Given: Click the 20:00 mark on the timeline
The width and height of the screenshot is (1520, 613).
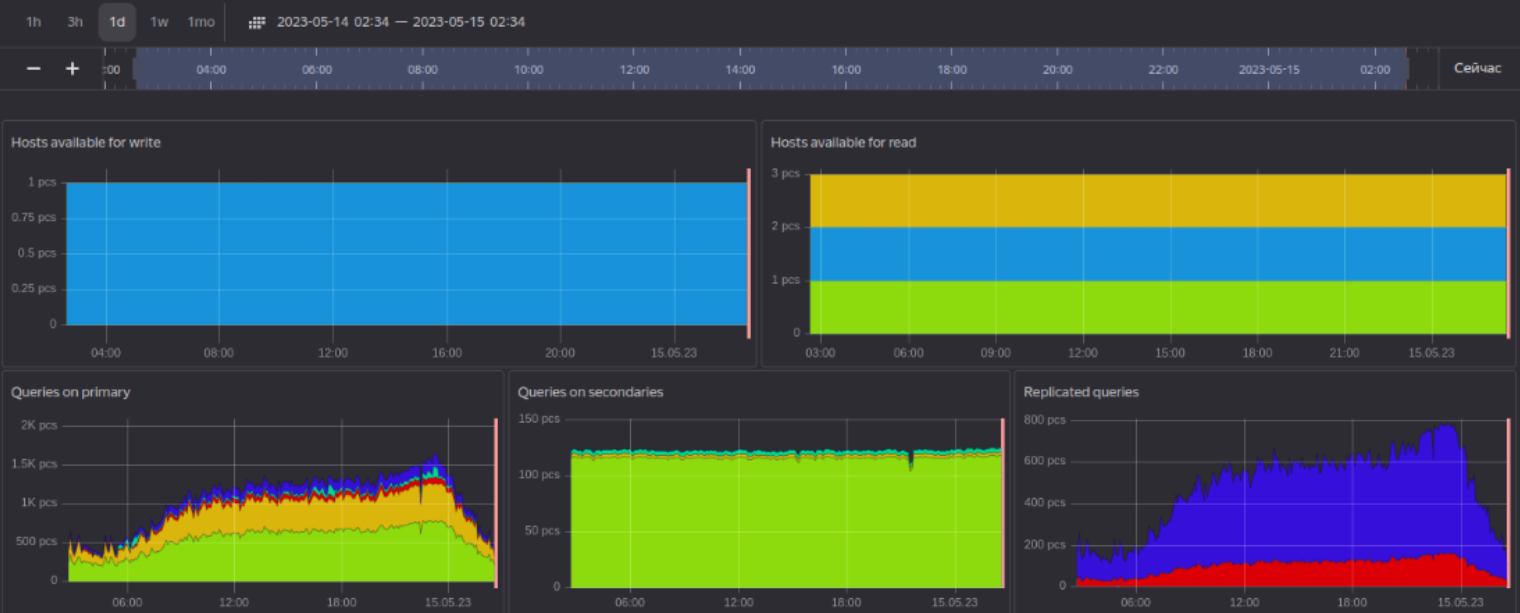Looking at the screenshot, I should [1057, 70].
